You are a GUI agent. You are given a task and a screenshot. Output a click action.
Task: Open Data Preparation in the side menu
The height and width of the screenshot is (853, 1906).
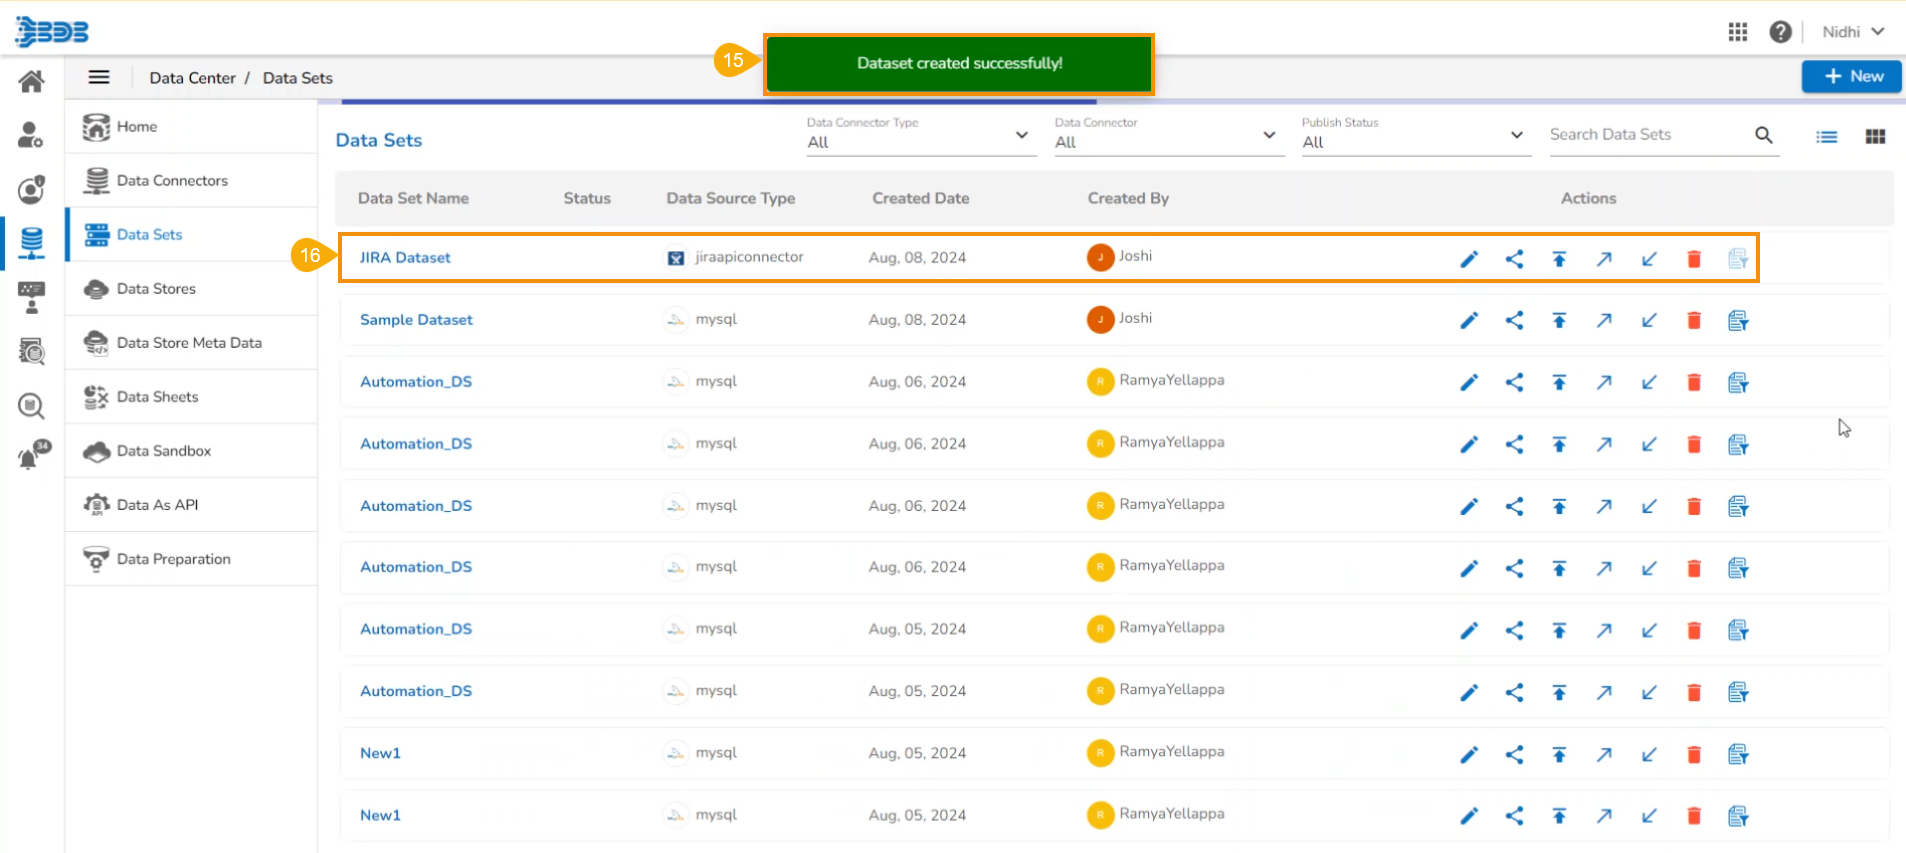(x=191, y=559)
